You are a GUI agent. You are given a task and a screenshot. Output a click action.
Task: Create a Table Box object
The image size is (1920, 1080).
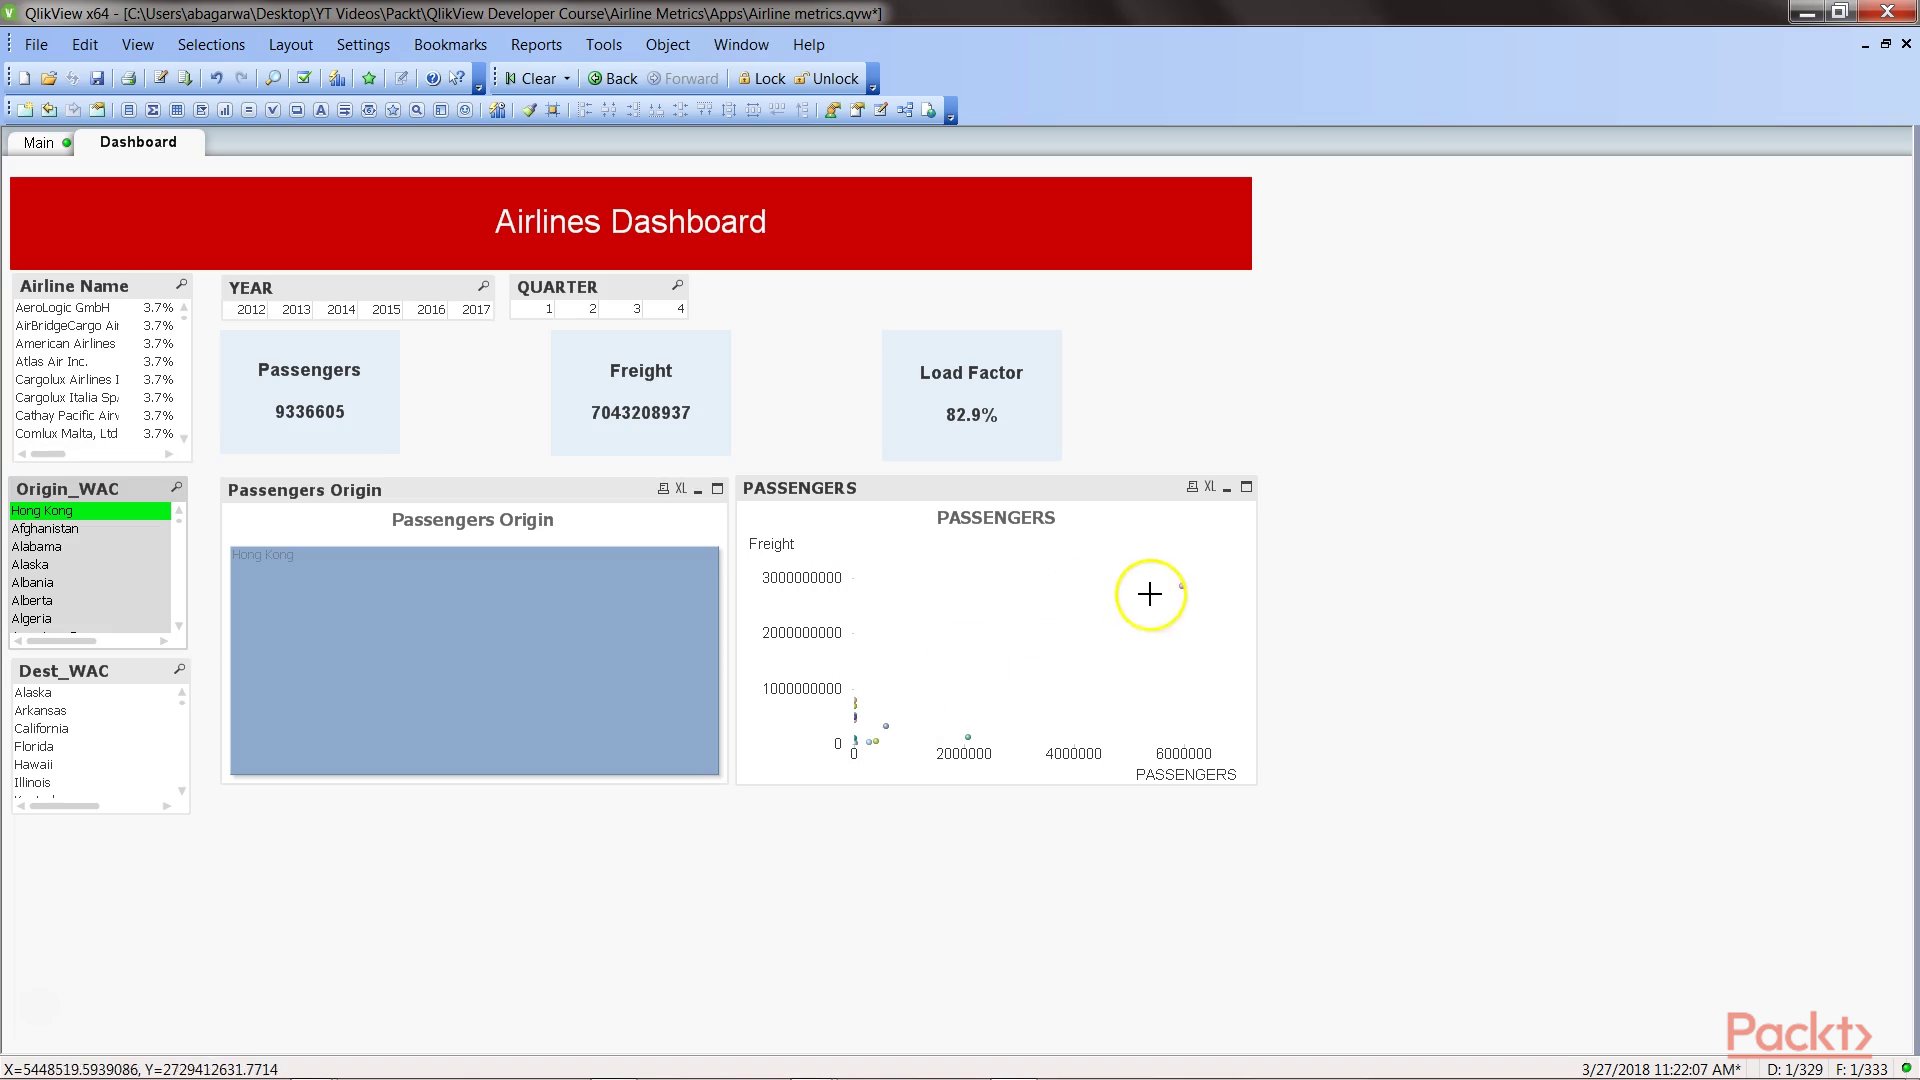pos(177,110)
